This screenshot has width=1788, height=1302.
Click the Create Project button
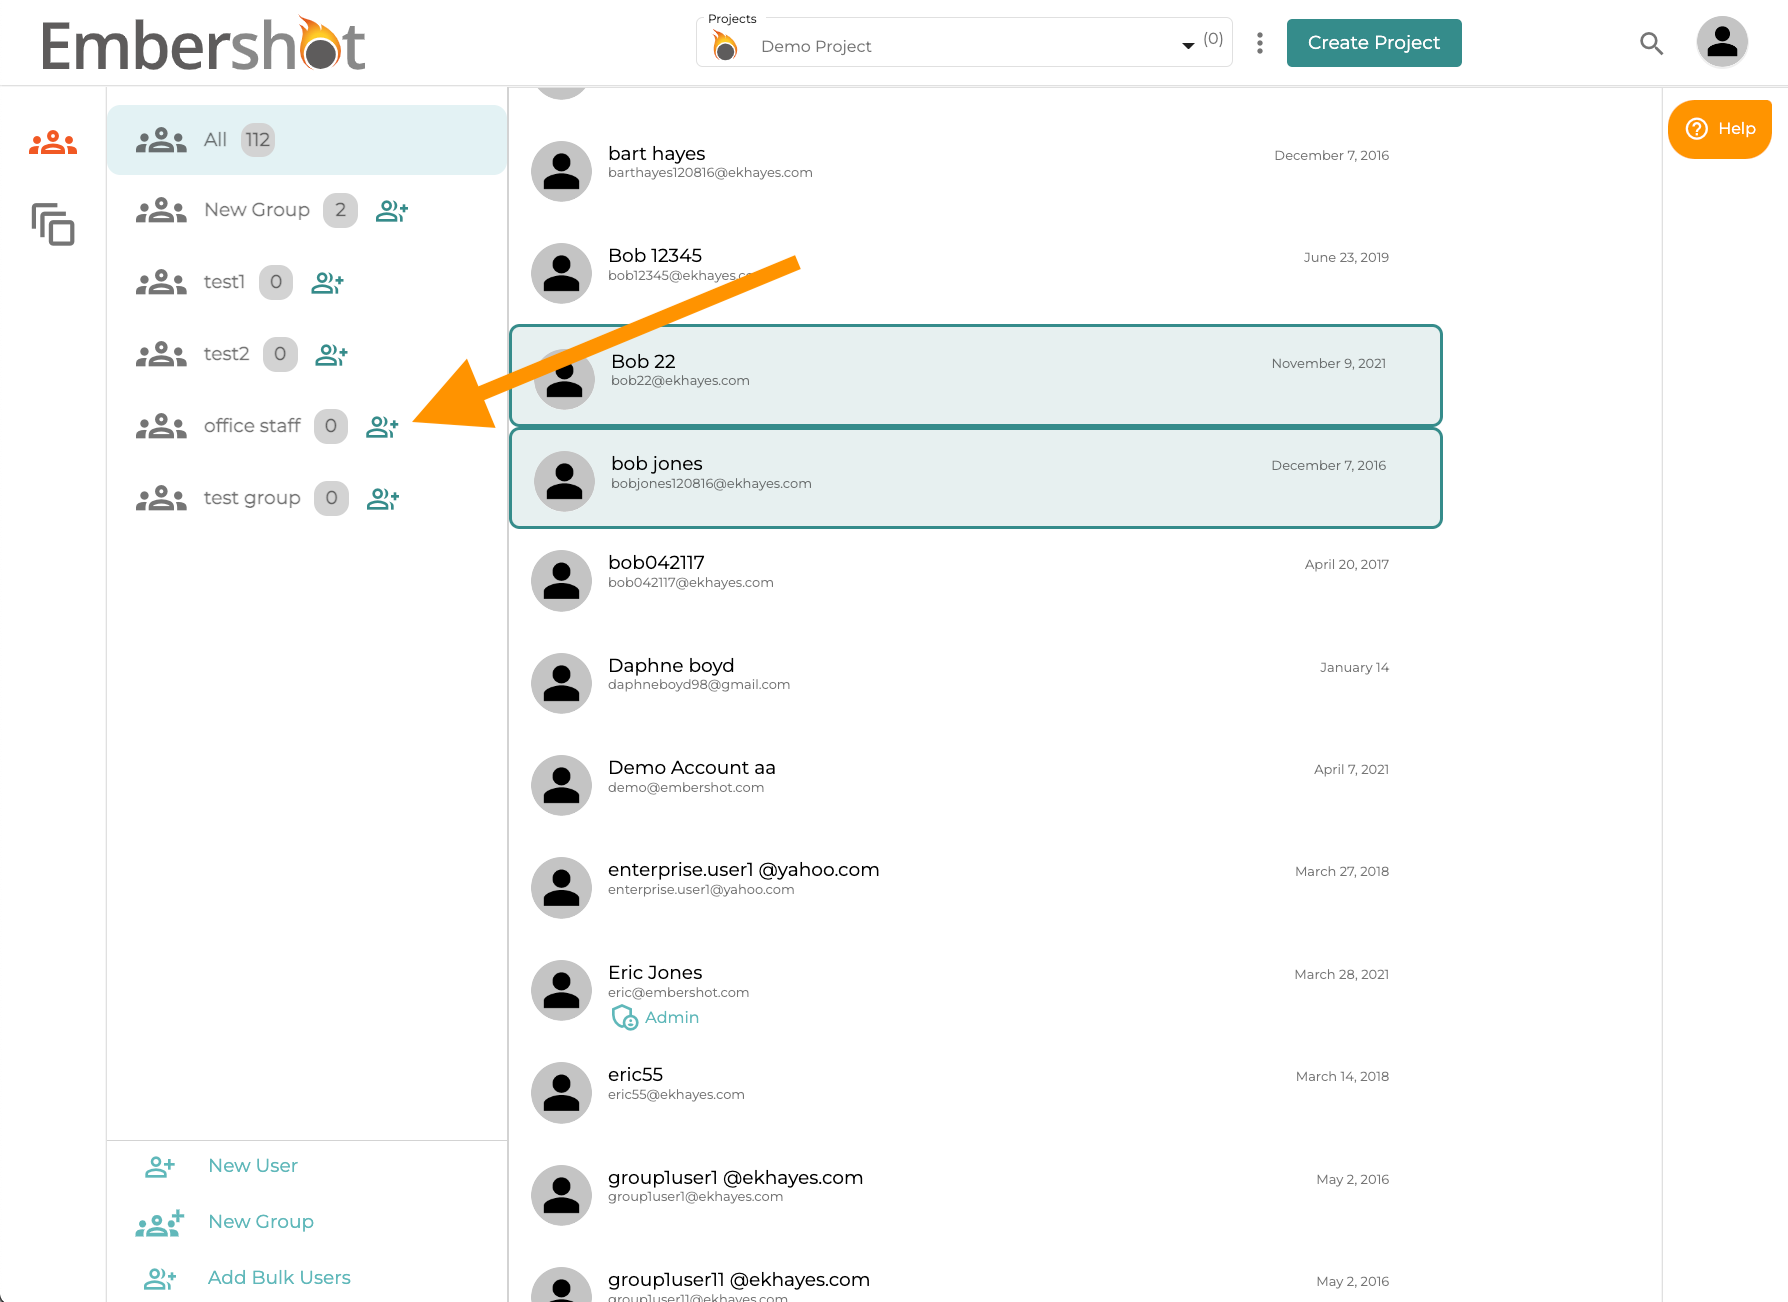pos(1374,43)
